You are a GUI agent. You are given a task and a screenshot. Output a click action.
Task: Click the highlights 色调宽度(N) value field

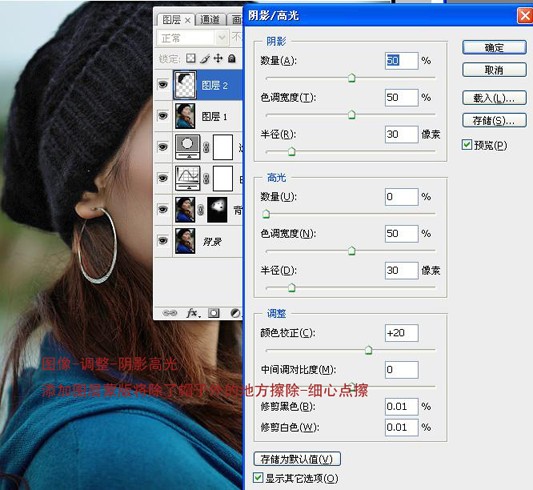(x=401, y=233)
